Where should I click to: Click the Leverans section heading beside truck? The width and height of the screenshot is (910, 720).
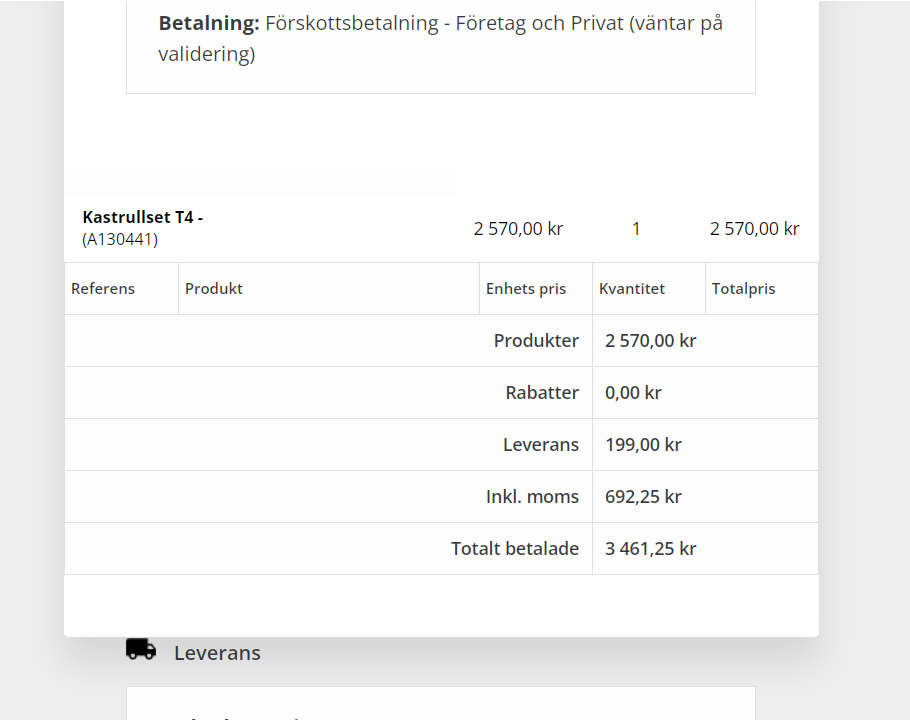tap(217, 653)
